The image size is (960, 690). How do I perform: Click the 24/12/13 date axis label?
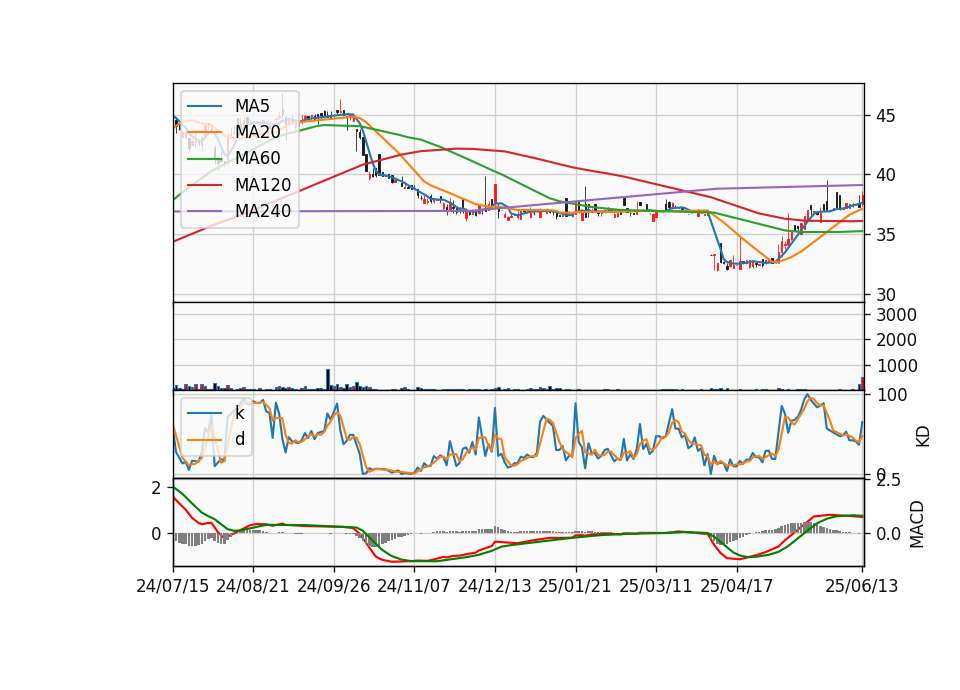(495, 587)
